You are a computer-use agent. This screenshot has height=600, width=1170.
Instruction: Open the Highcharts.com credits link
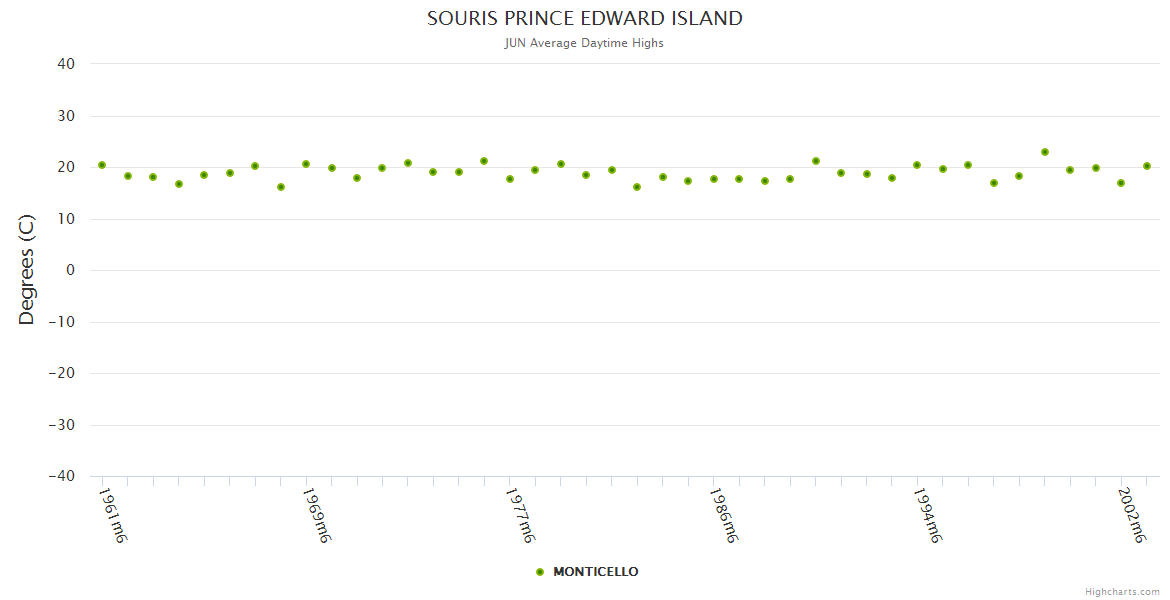click(1122, 592)
